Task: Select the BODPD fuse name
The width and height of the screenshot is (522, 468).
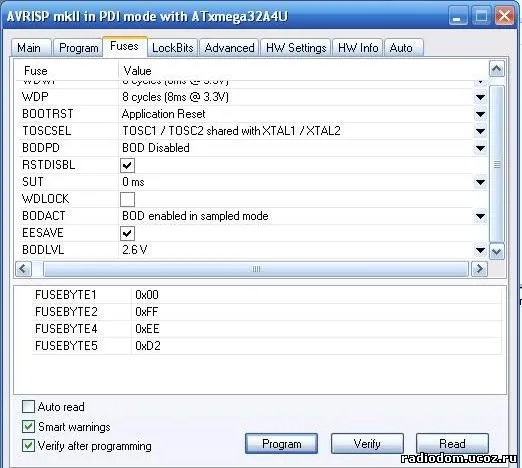Action: 41,148
